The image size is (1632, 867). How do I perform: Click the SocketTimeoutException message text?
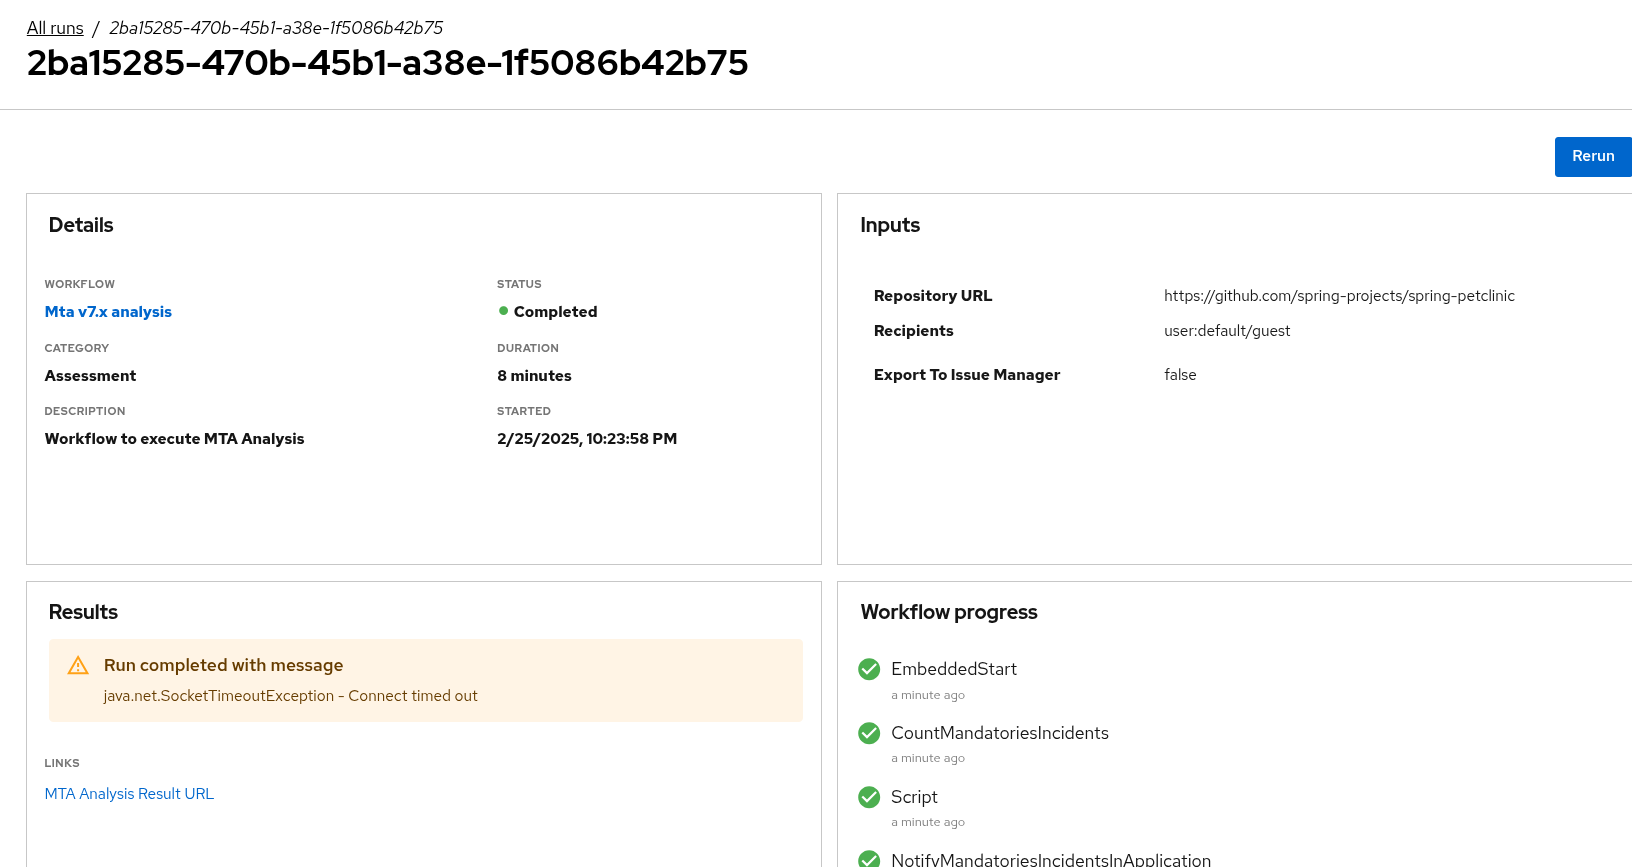pyautogui.click(x=290, y=696)
